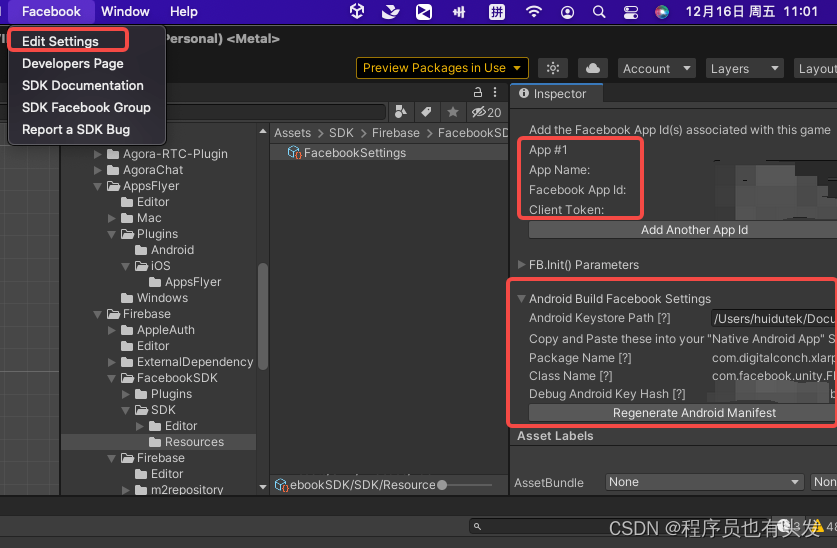Switch to the Inspector tab
This screenshot has width=837, height=548.
click(x=554, y=94)
